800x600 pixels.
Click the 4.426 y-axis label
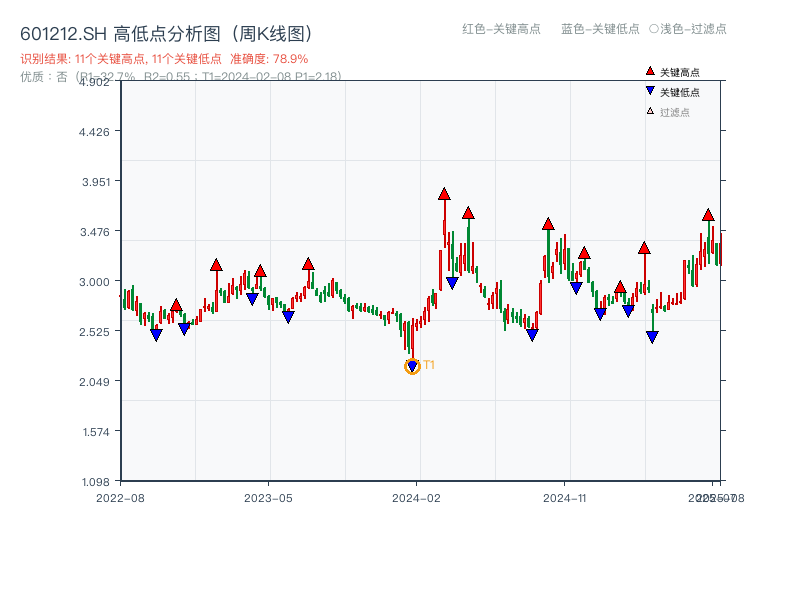pyautogui.click(x=94, y=132)
